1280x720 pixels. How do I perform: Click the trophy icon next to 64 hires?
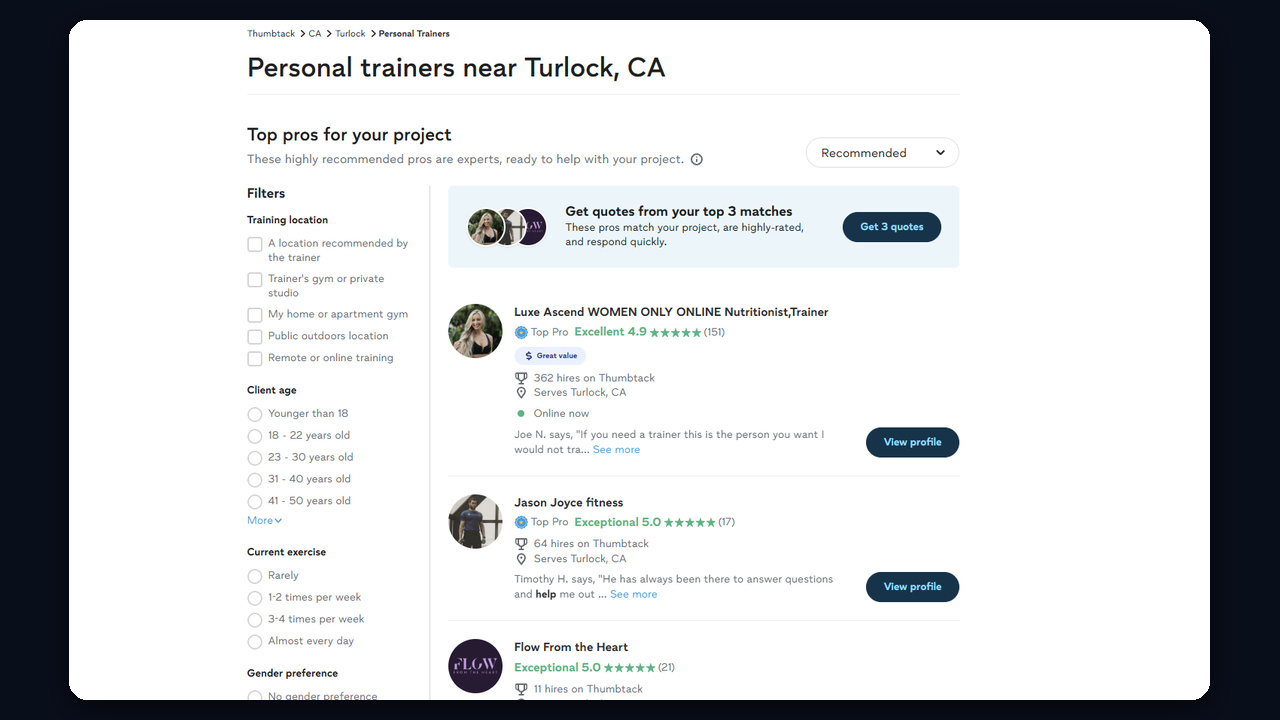click(521, 544)
